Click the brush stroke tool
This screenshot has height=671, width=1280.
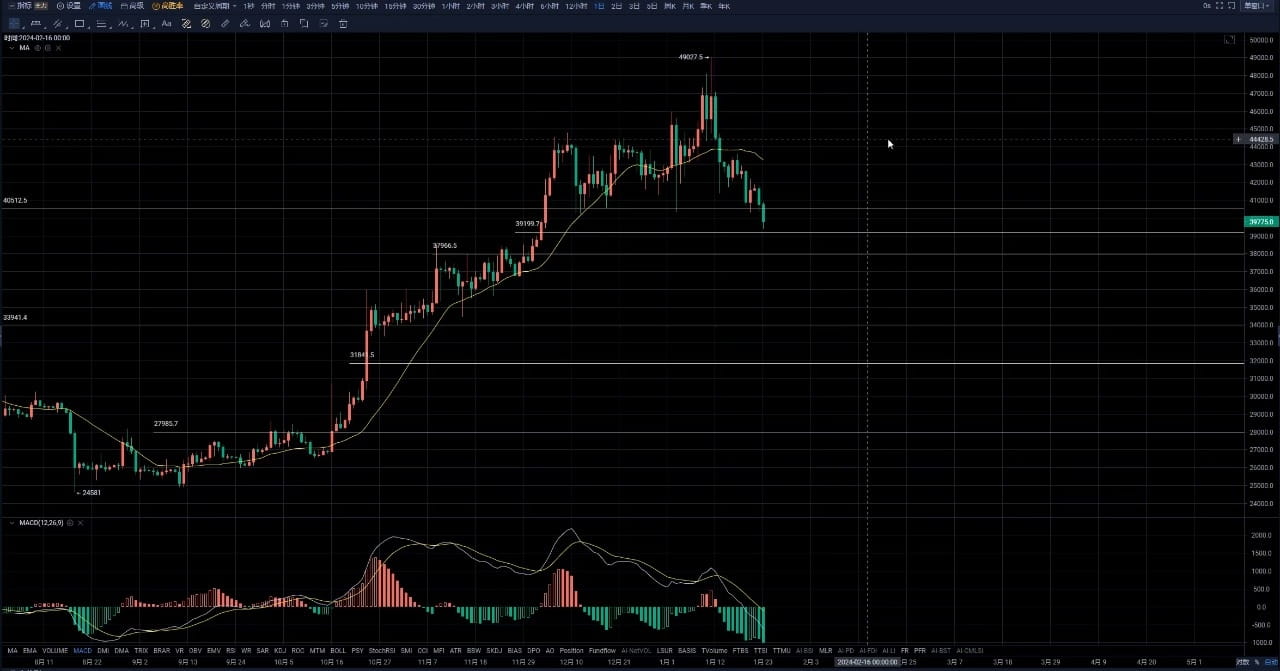186,23
